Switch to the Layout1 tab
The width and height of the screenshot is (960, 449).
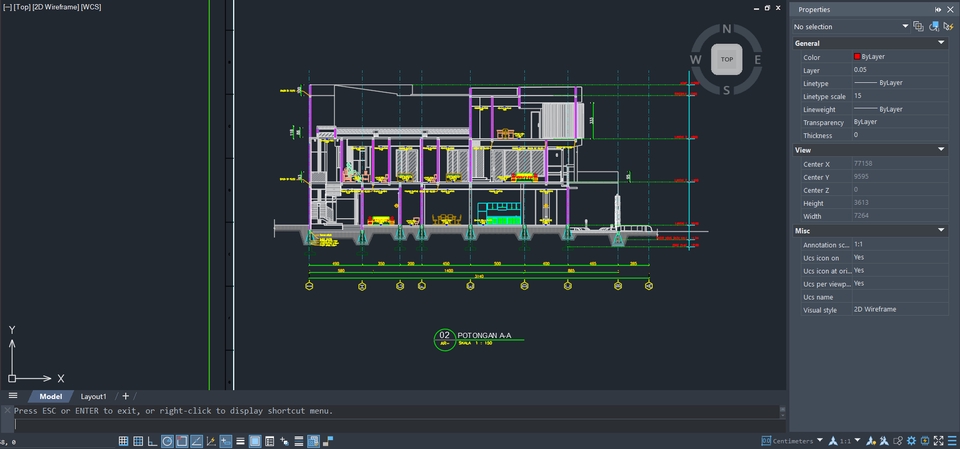coord(93,396)
